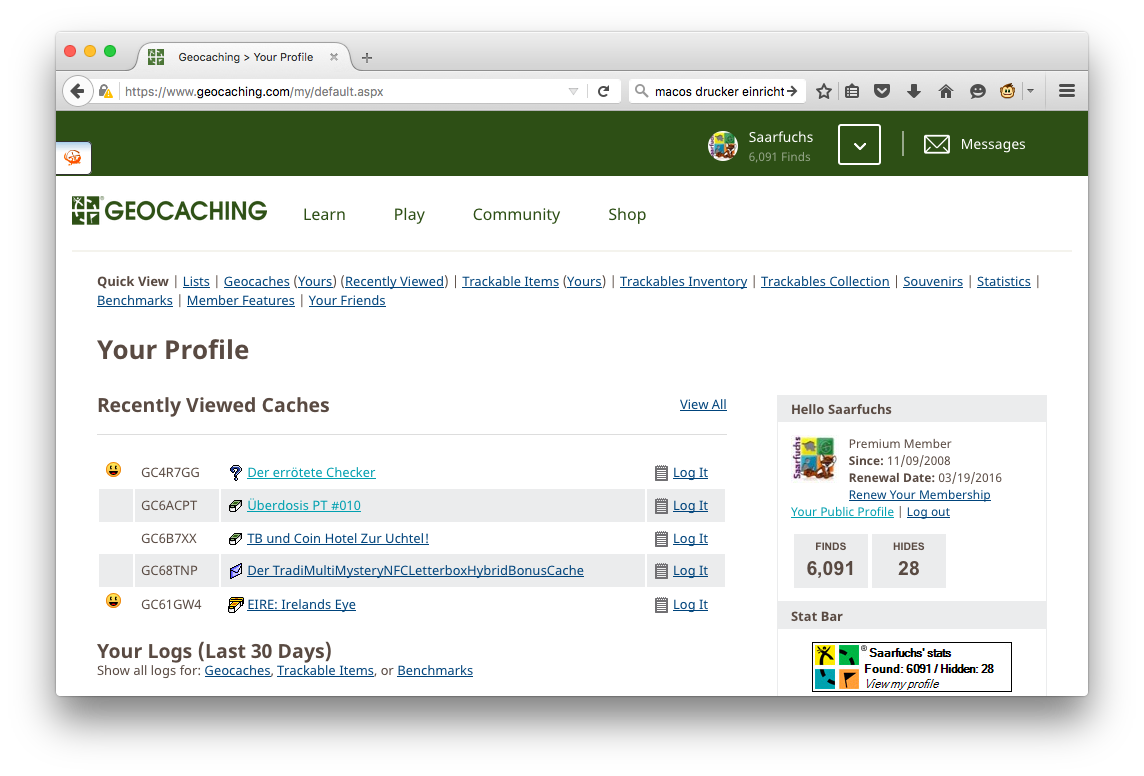Expand the user account dropdown chevron
This screenshot has height=776, width=1144.
click(859, 144)
